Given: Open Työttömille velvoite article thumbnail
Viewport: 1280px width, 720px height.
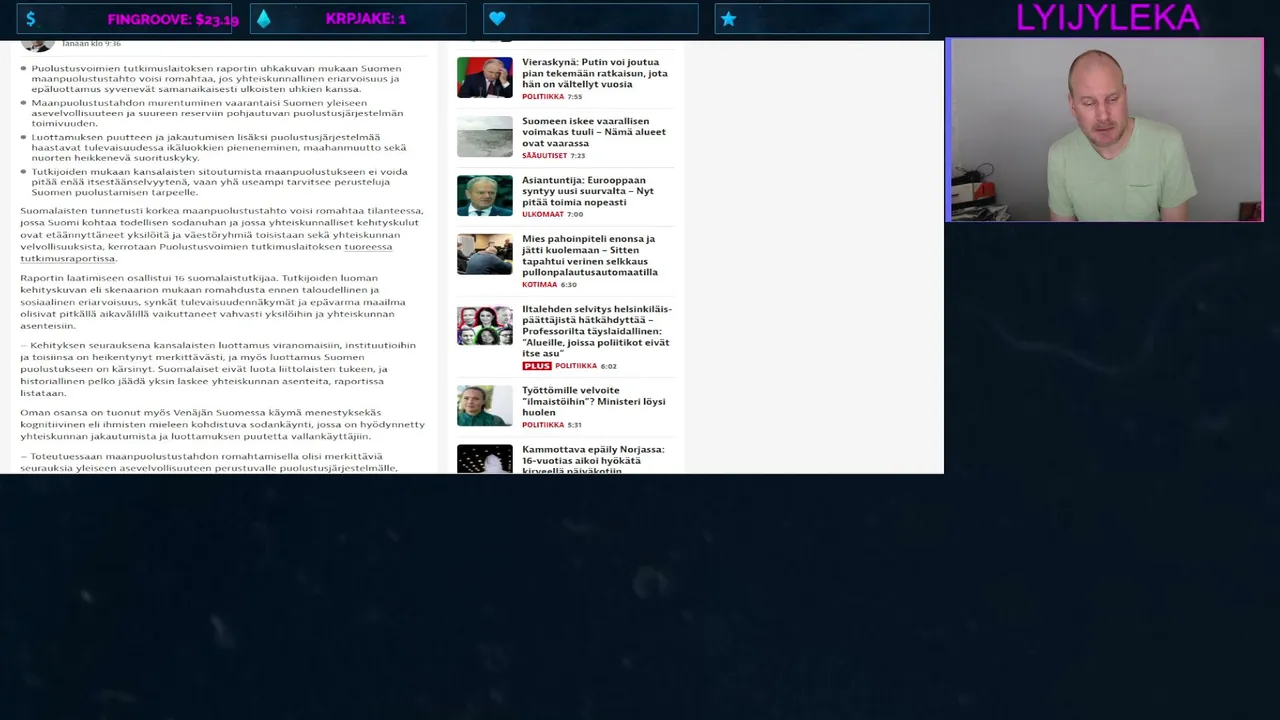Looking at the screenshot, I should (x=485, y=406).
